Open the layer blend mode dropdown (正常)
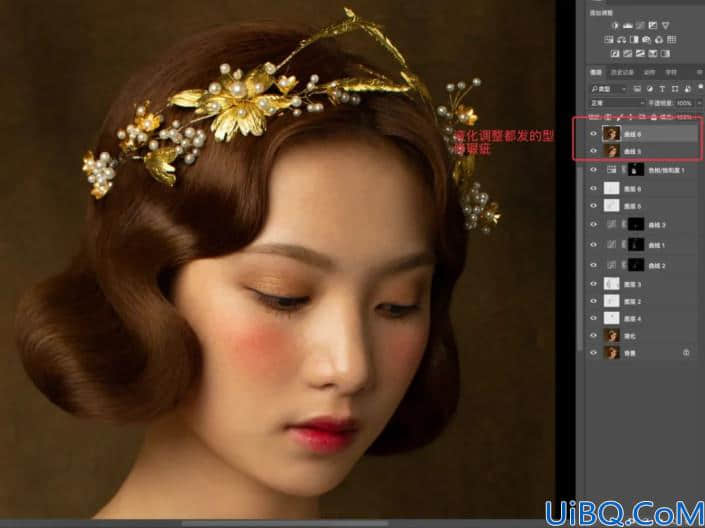 point(618,103)
